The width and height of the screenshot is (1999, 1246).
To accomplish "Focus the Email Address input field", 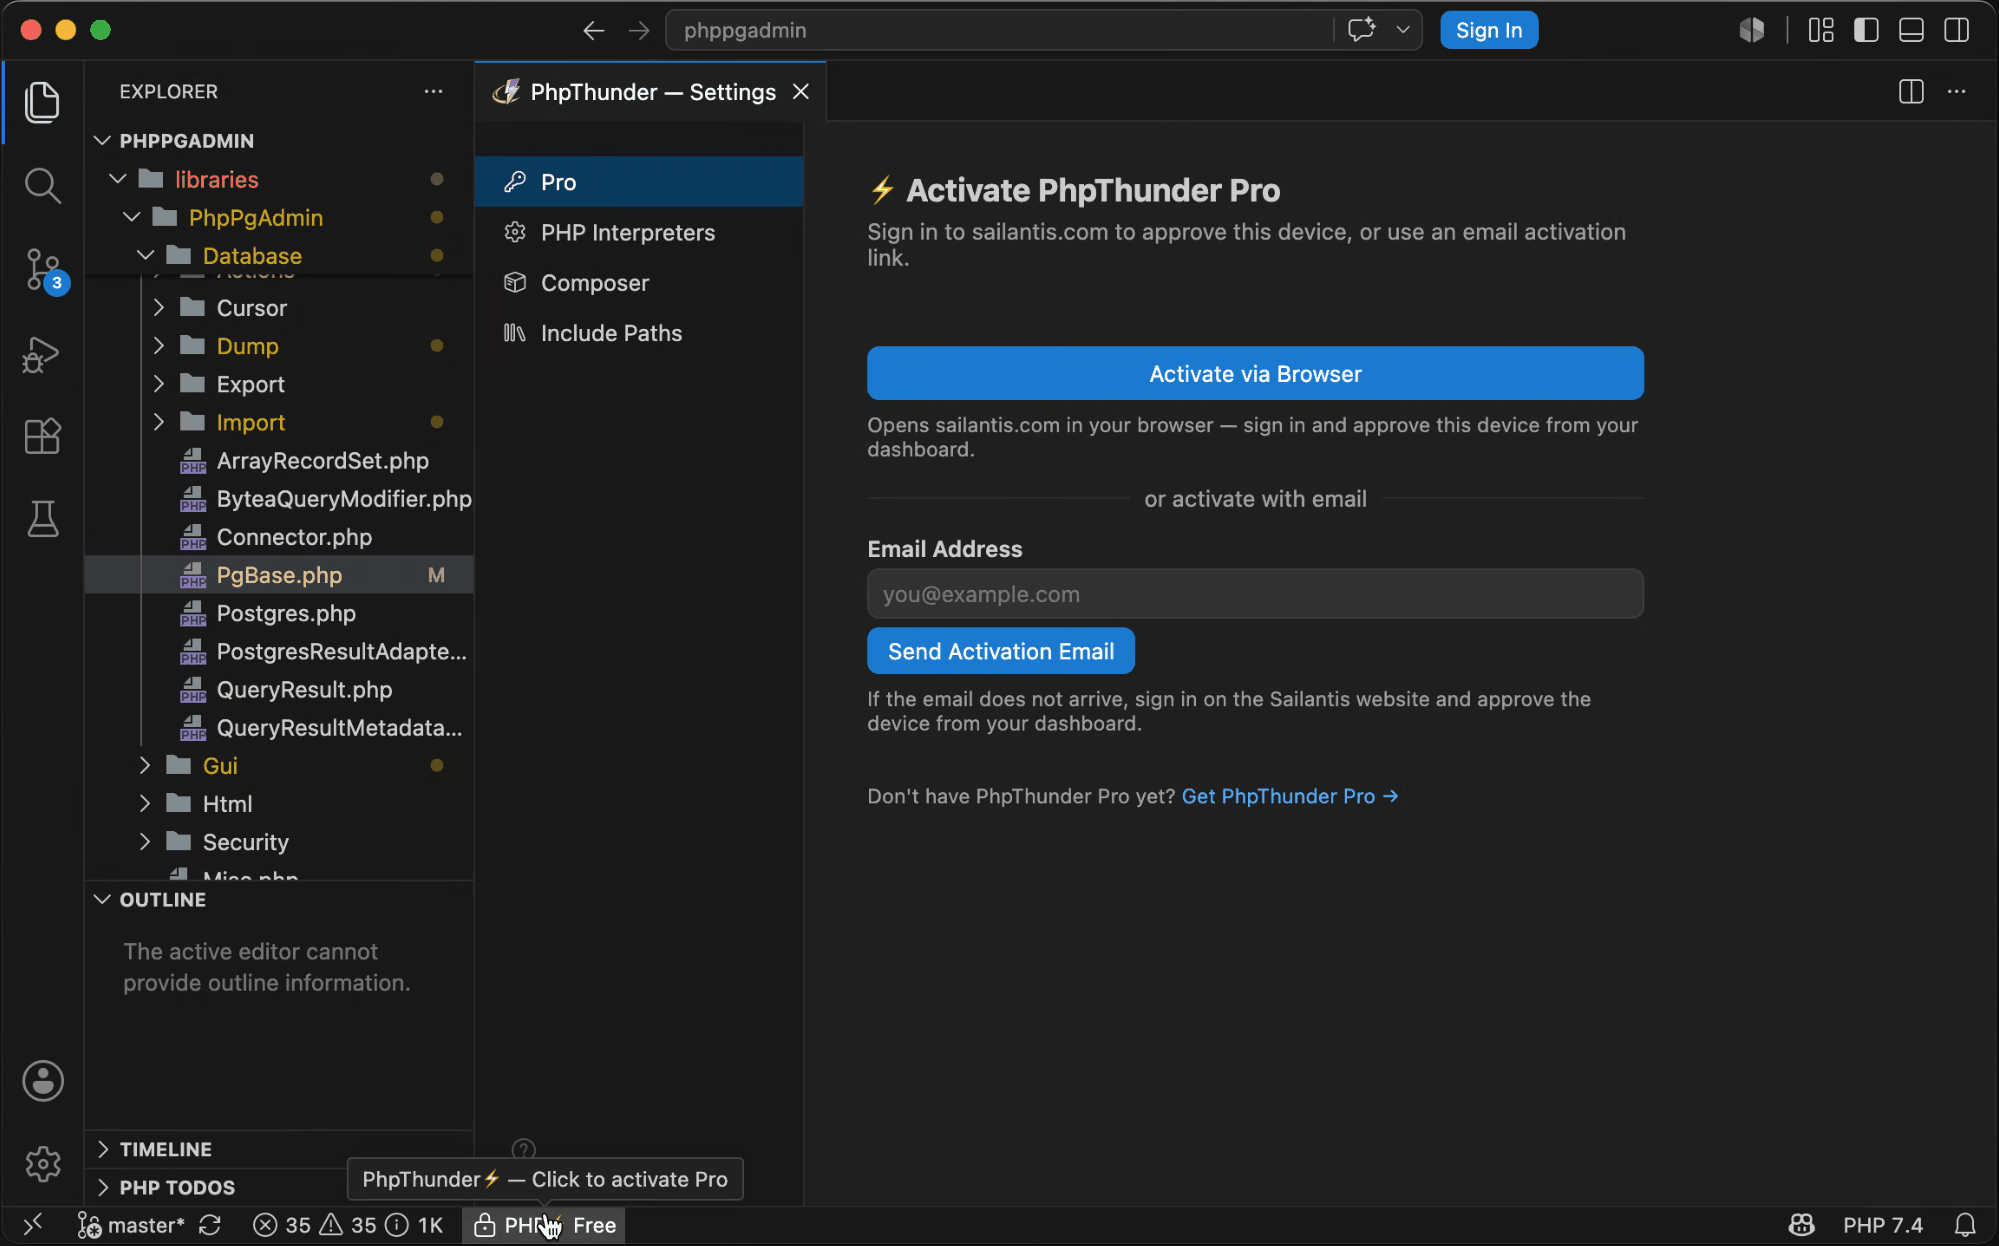I will coord(1255,594).
